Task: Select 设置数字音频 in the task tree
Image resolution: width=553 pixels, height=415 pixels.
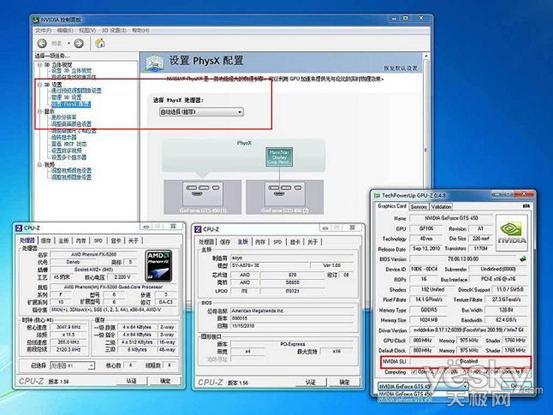Action: [x=66, y=151]
